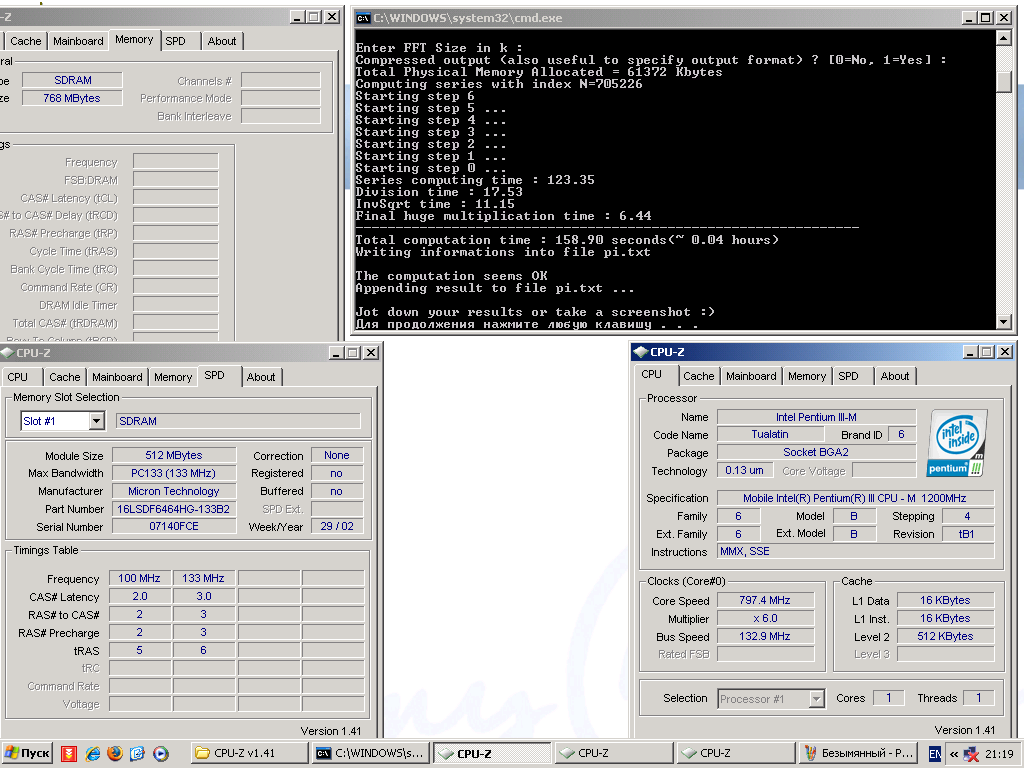Click Multiplier value x 6.0
The image size is (1024, 768).
pos(765,618)
